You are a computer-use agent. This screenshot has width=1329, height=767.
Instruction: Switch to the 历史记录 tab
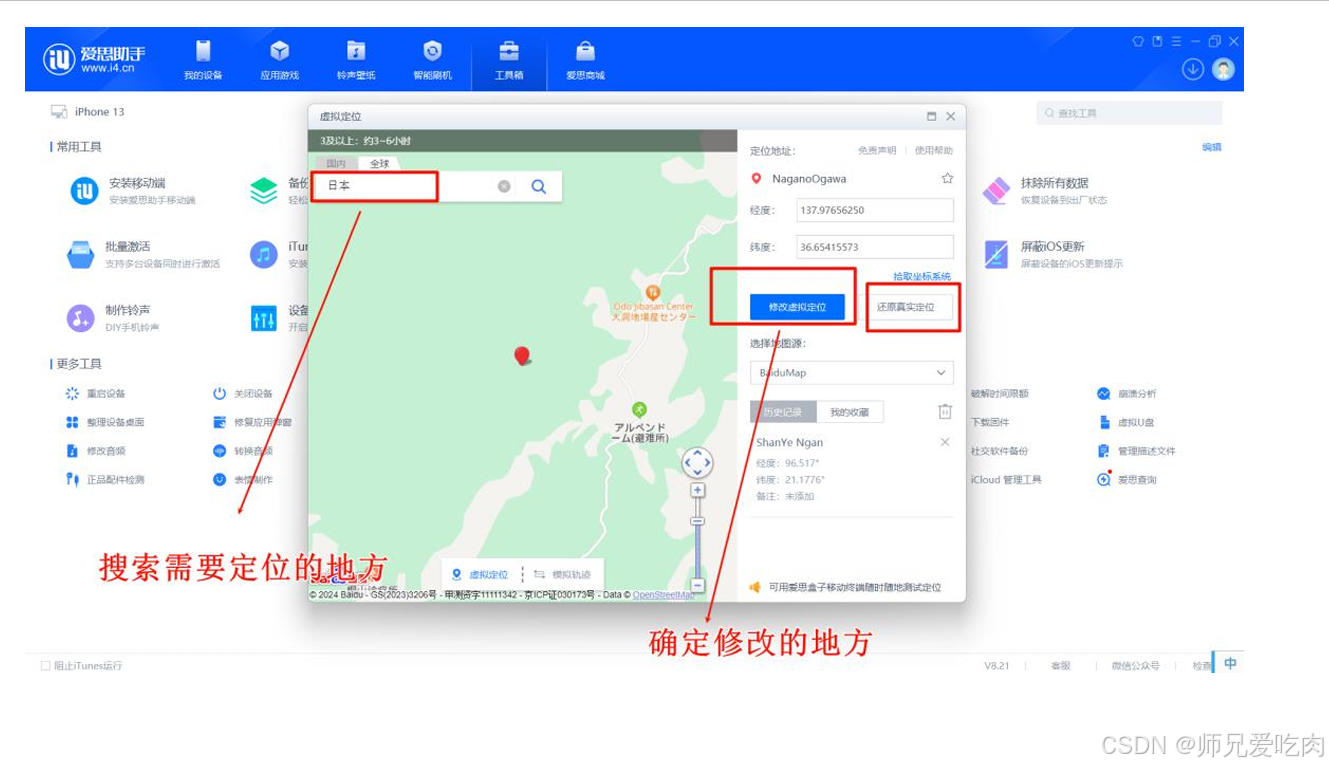[x=783, y=412]
